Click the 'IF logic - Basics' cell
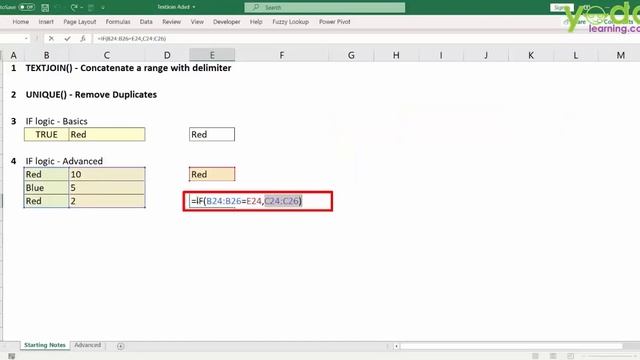 click(56, 121)
